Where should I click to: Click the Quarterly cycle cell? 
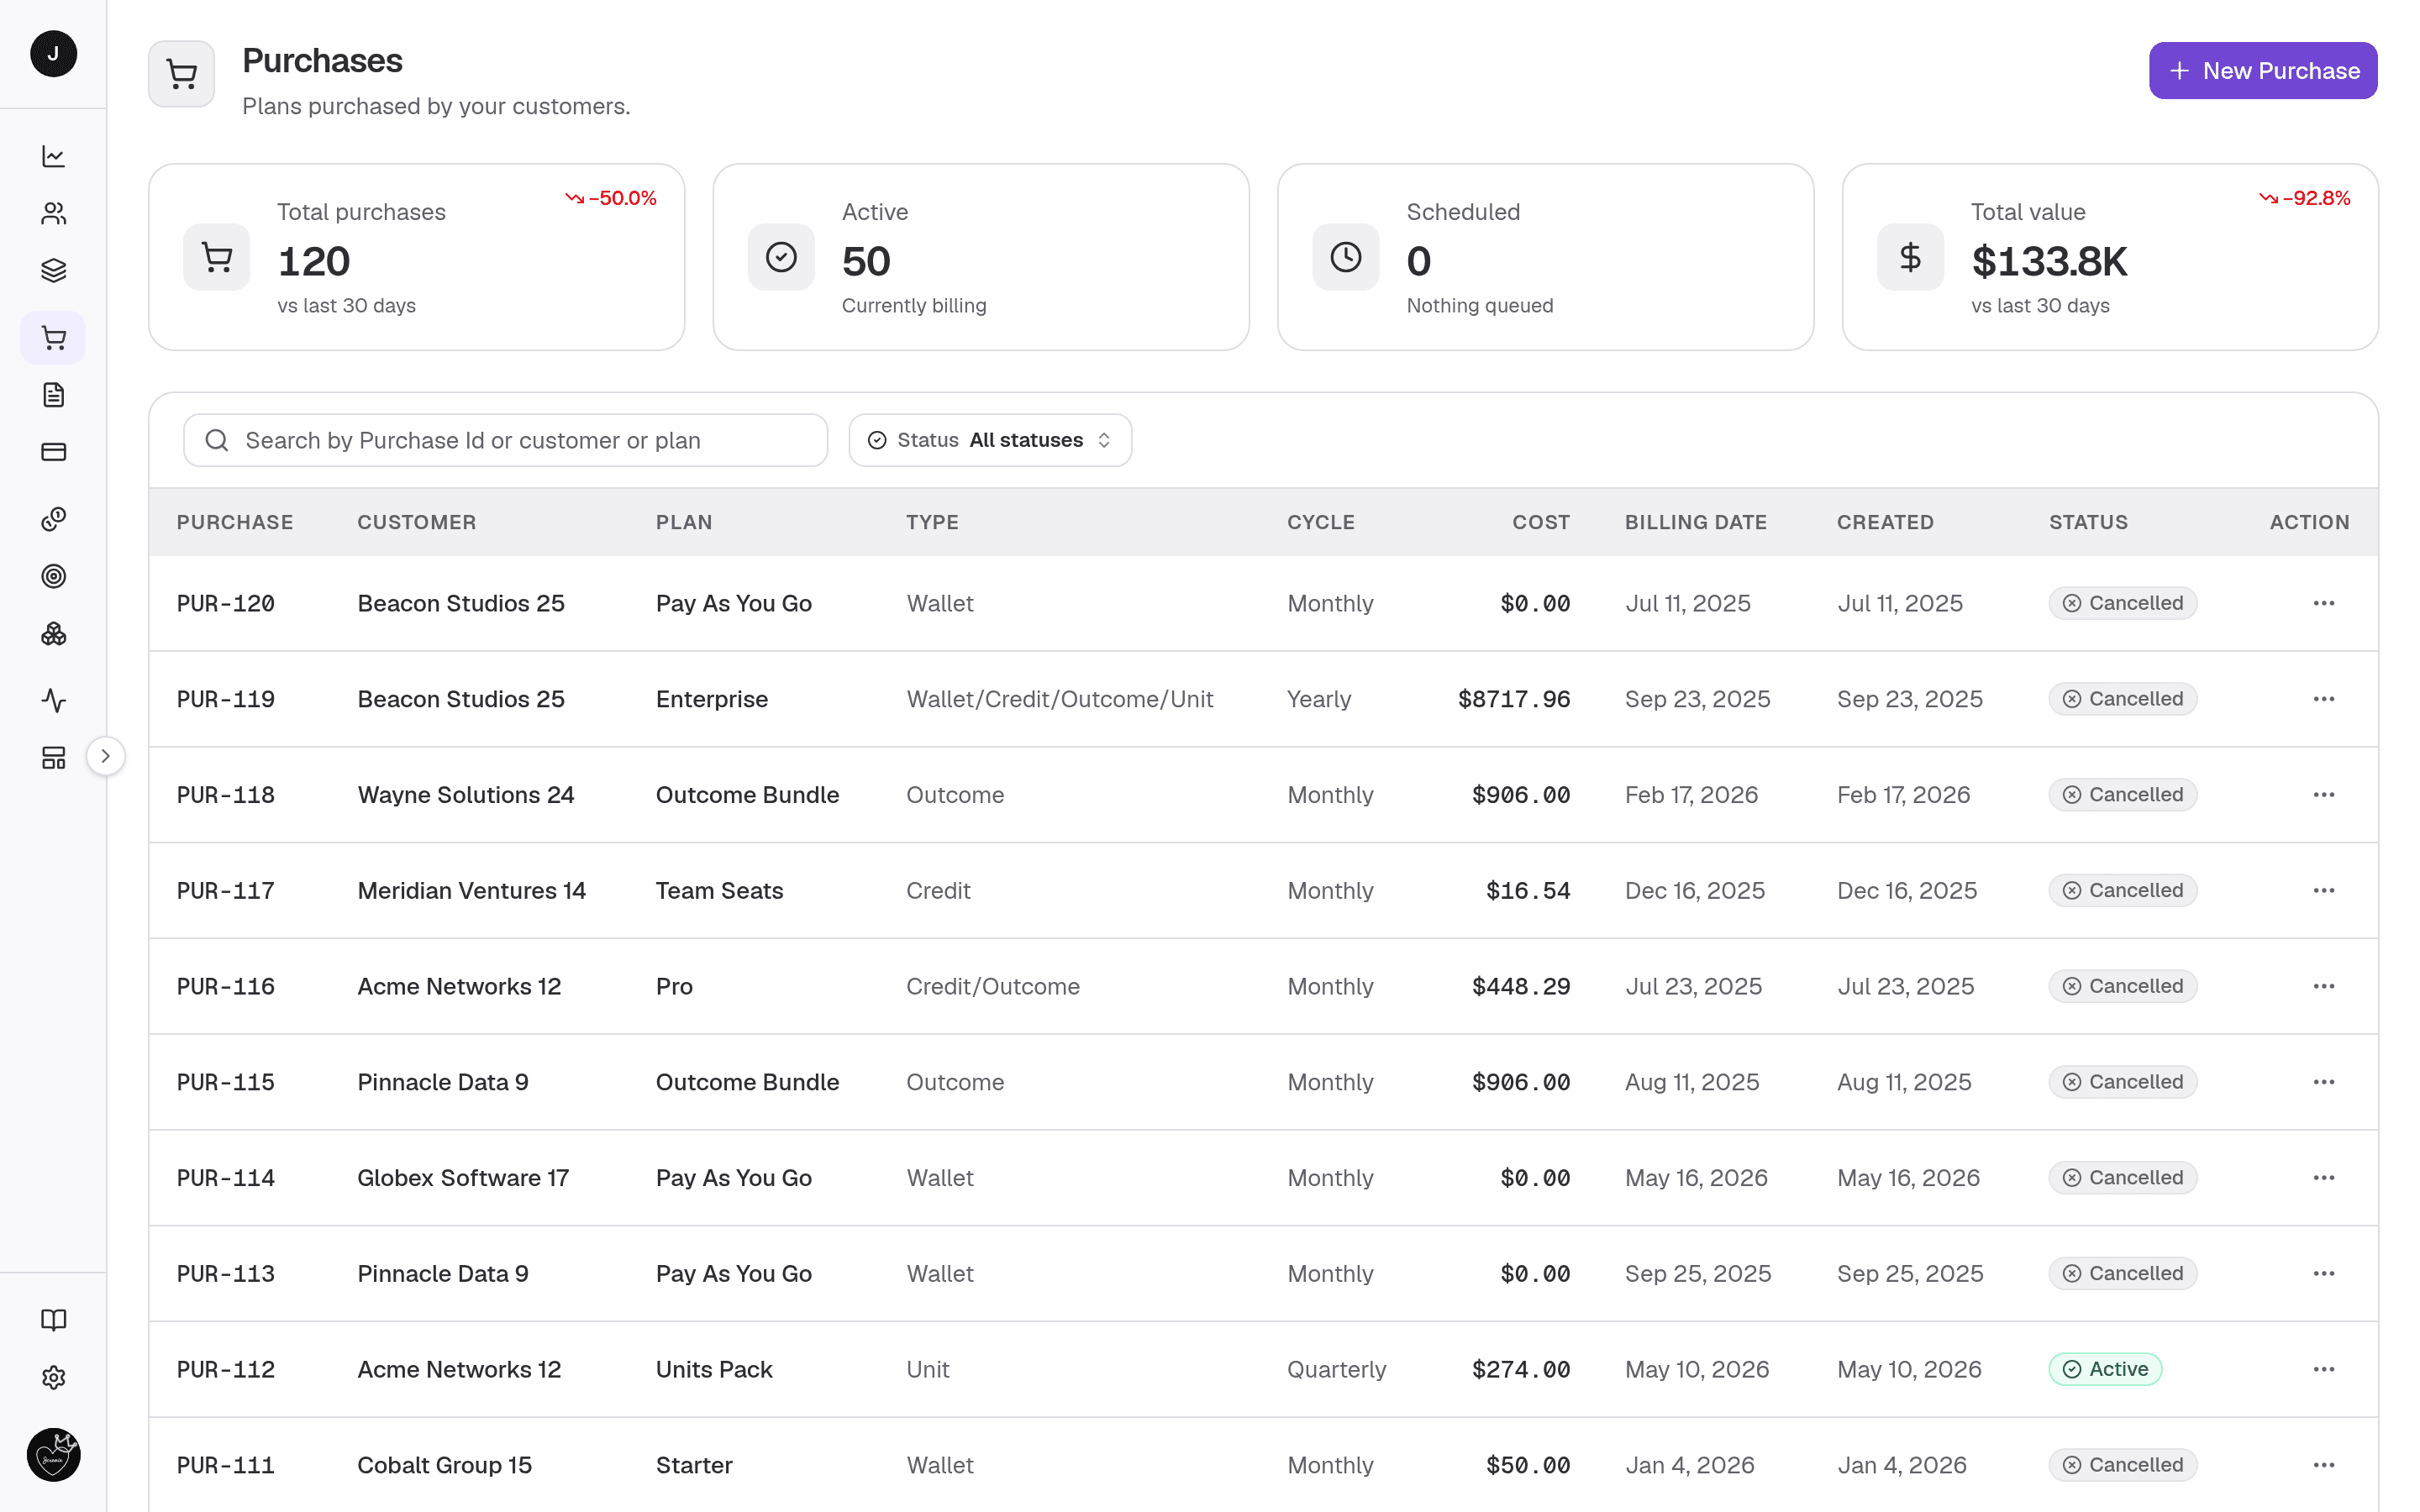[x=1336, y=1369]
